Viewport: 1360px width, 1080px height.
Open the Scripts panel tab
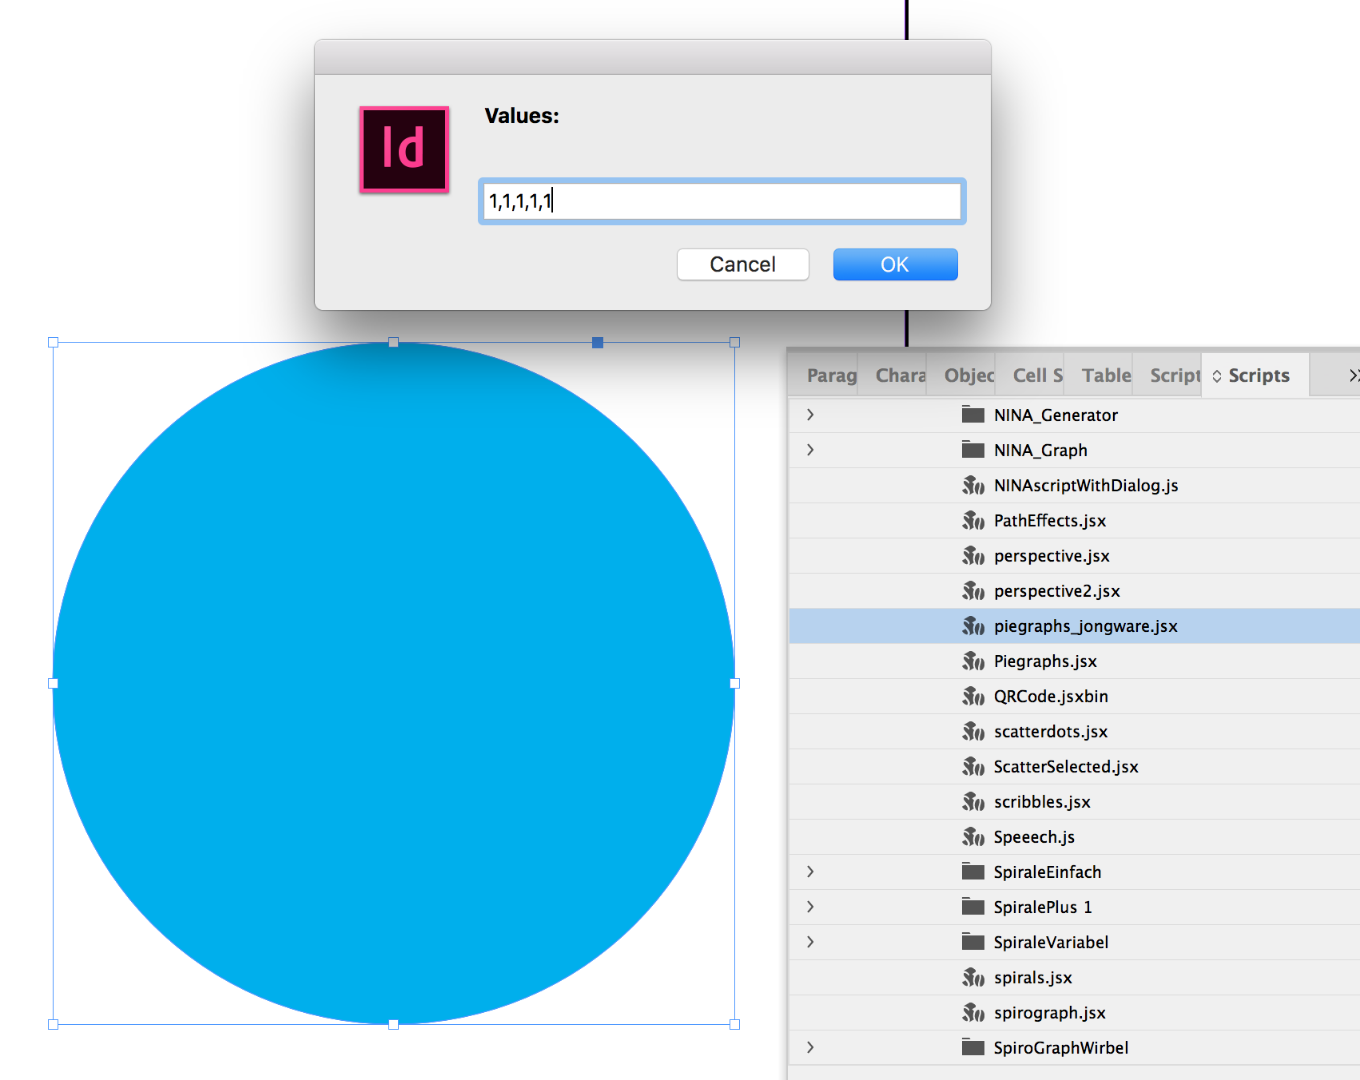[1258, 375]
